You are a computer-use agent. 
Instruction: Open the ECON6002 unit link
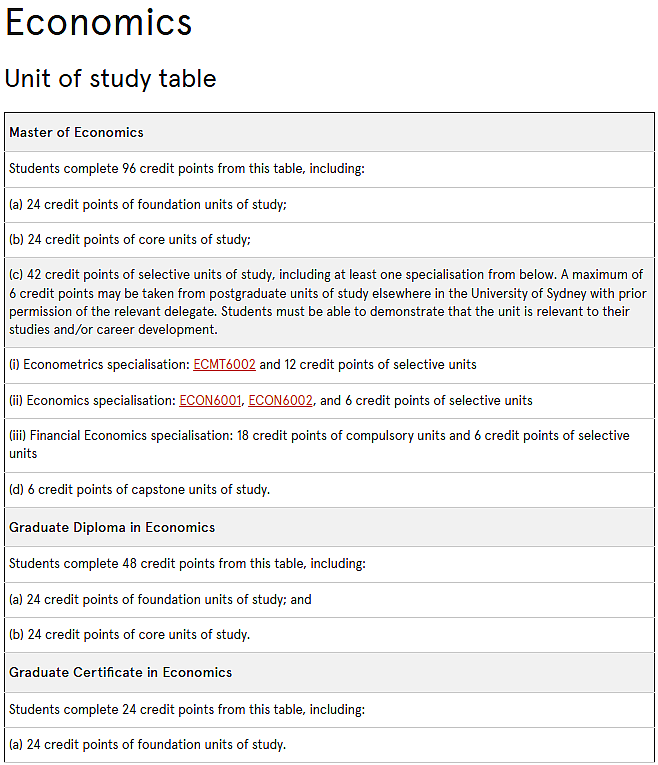(280, 401)
